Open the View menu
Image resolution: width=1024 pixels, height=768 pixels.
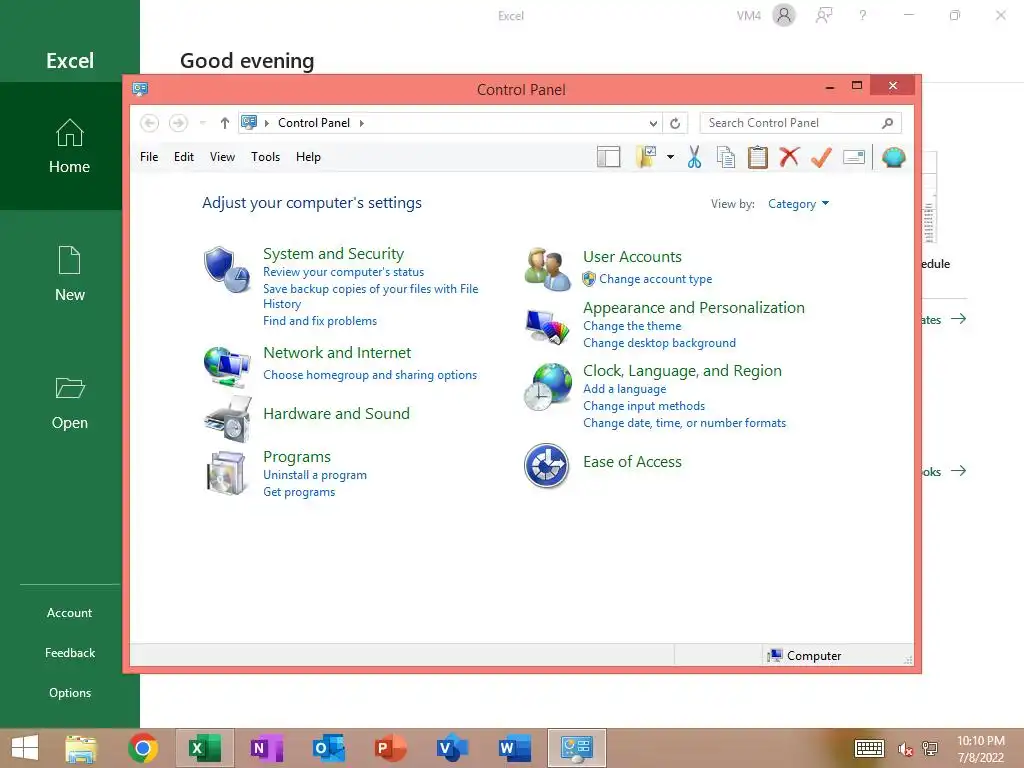[x=222, y=157]
